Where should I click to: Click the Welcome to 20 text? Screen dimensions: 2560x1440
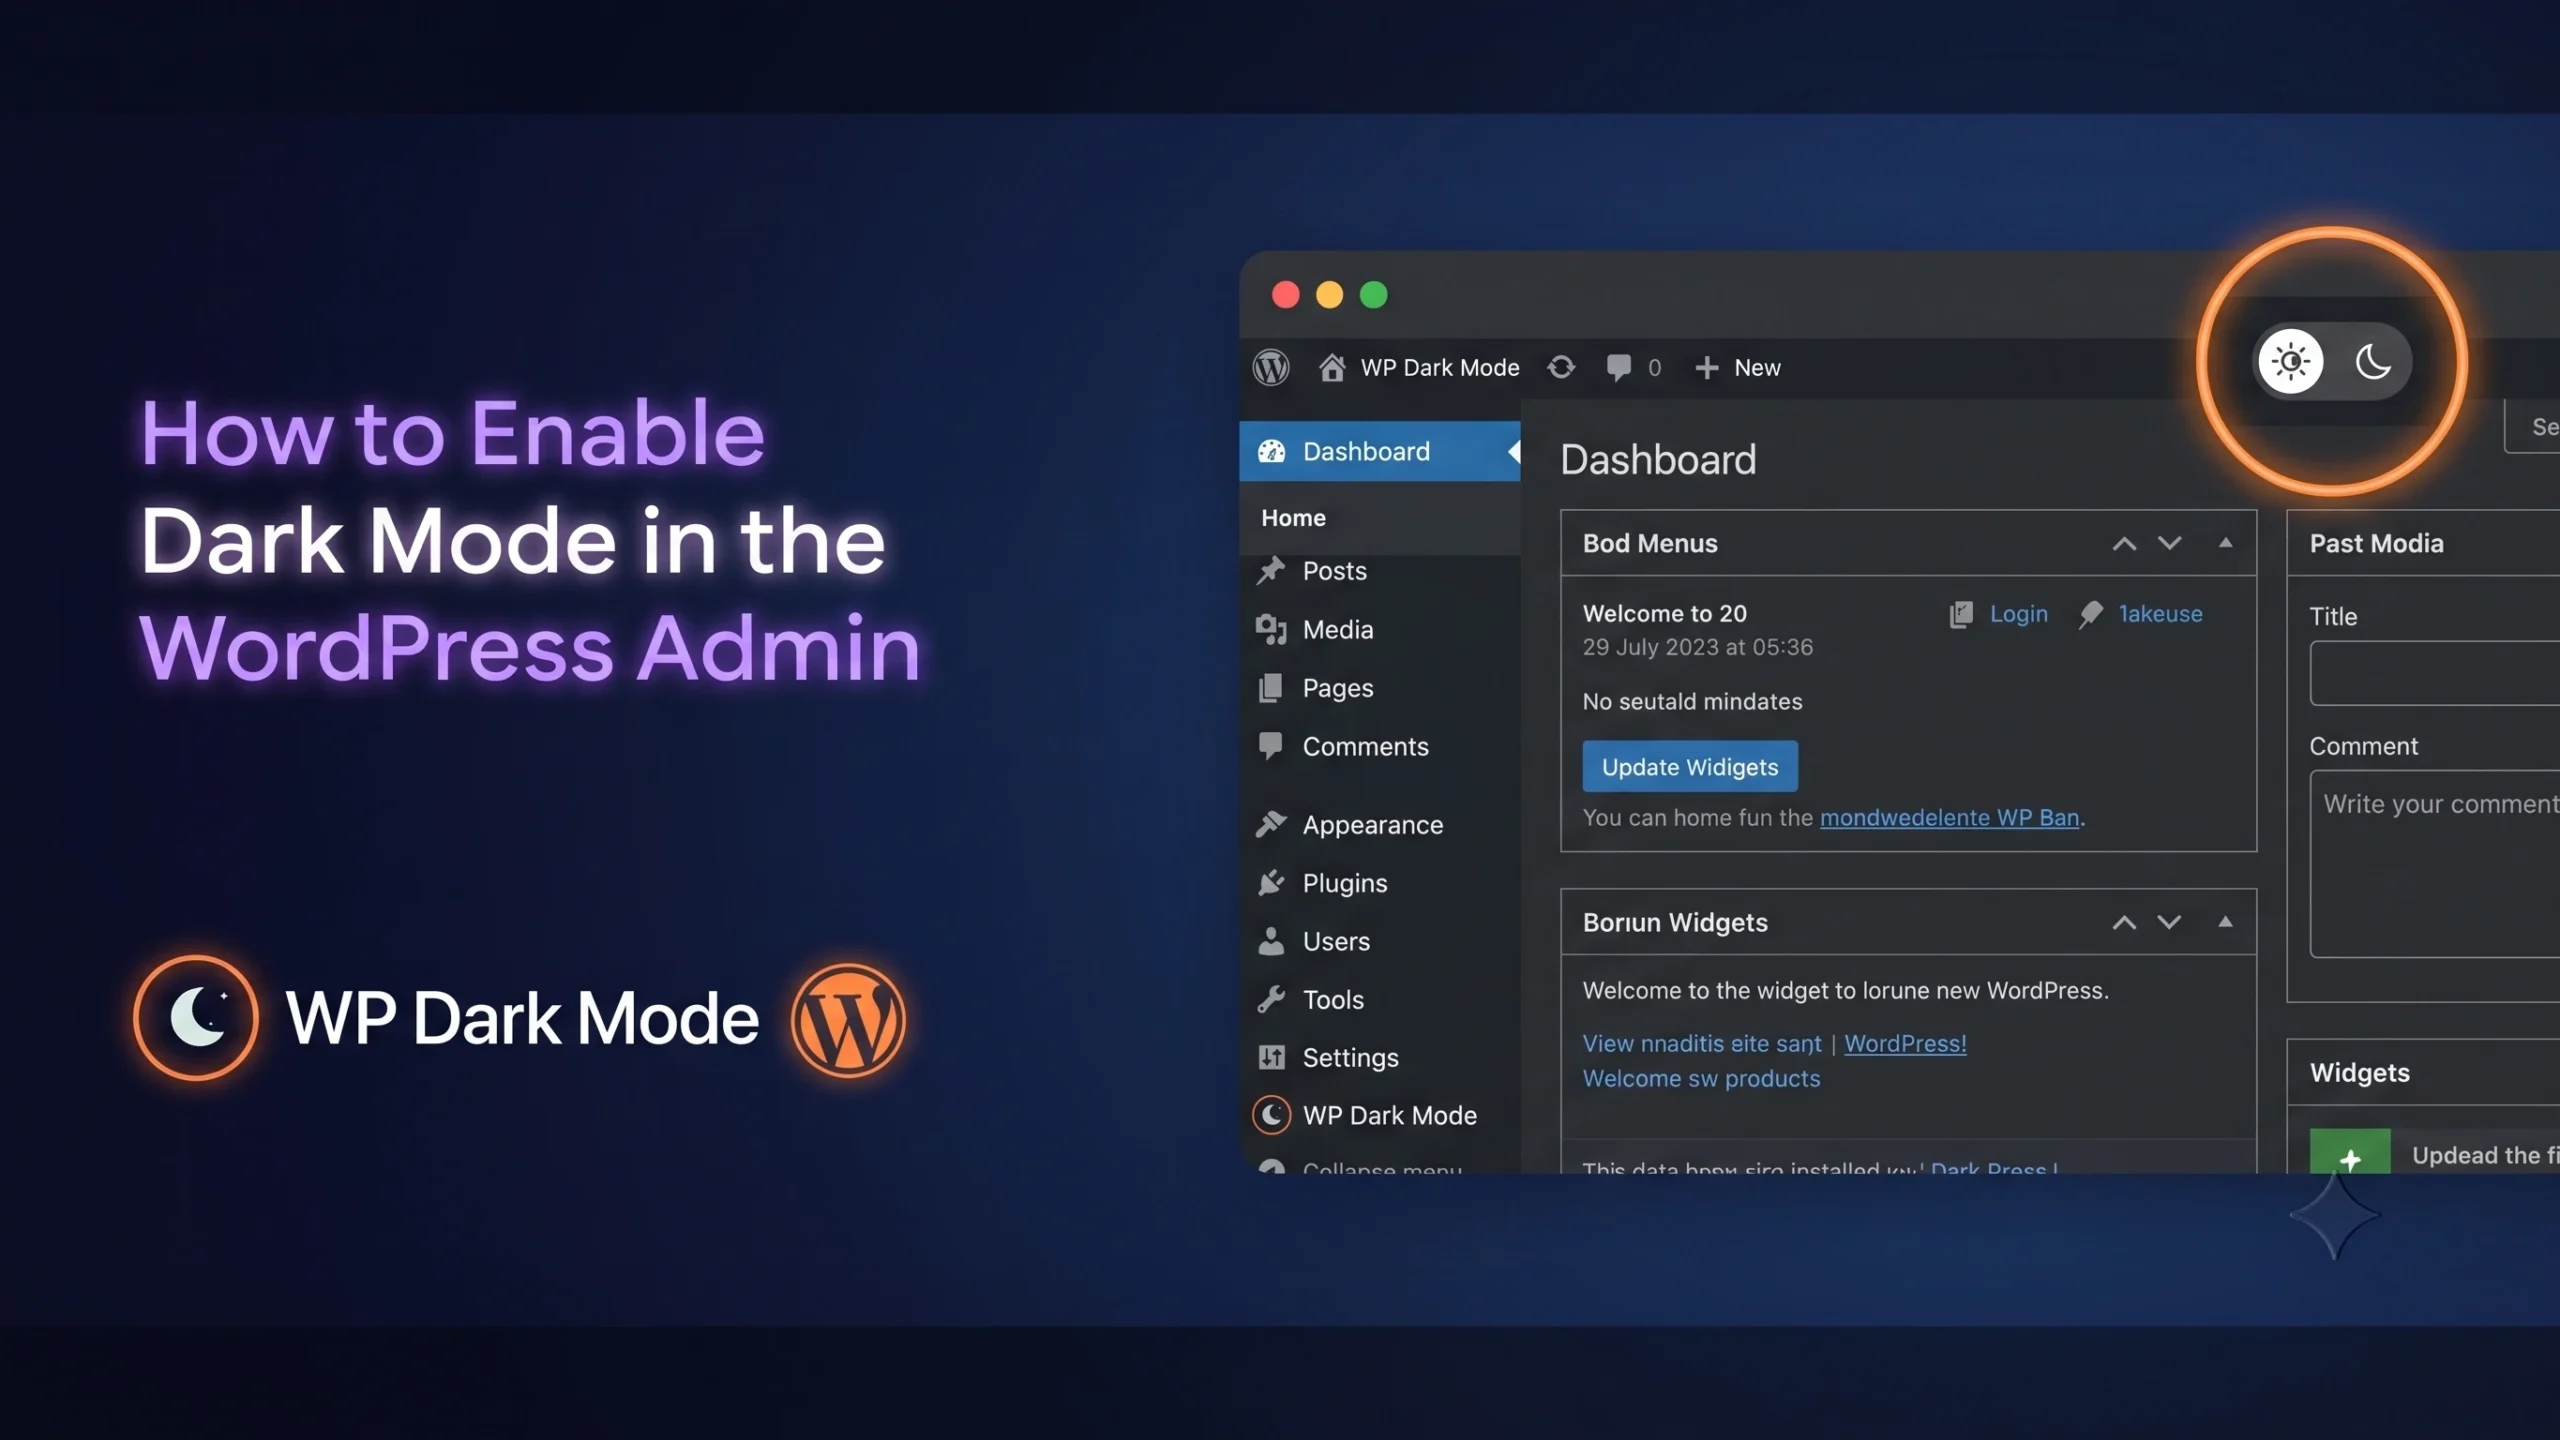click(1664, 613)
